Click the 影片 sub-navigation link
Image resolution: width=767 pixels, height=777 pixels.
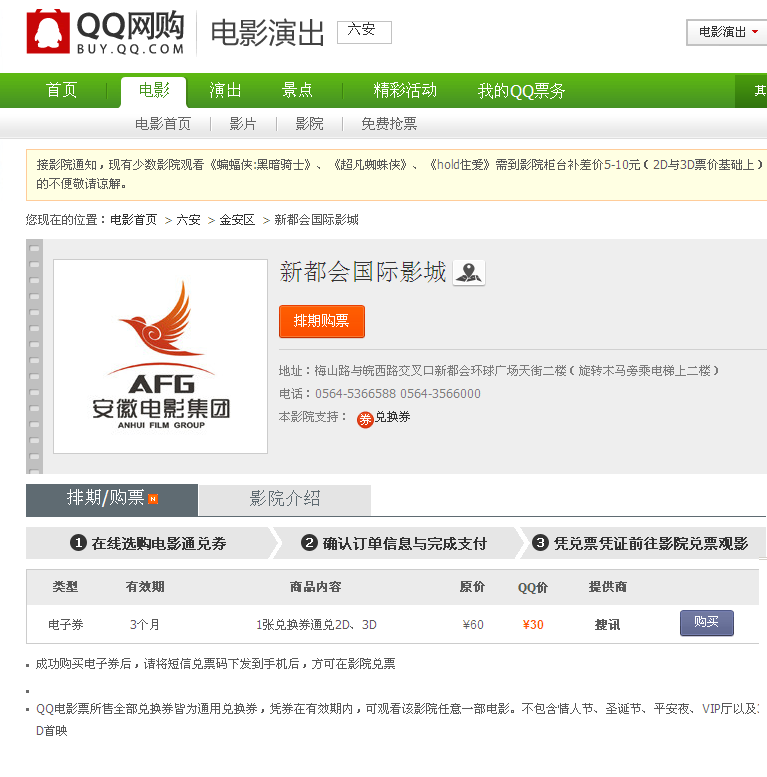click(243, 123)
